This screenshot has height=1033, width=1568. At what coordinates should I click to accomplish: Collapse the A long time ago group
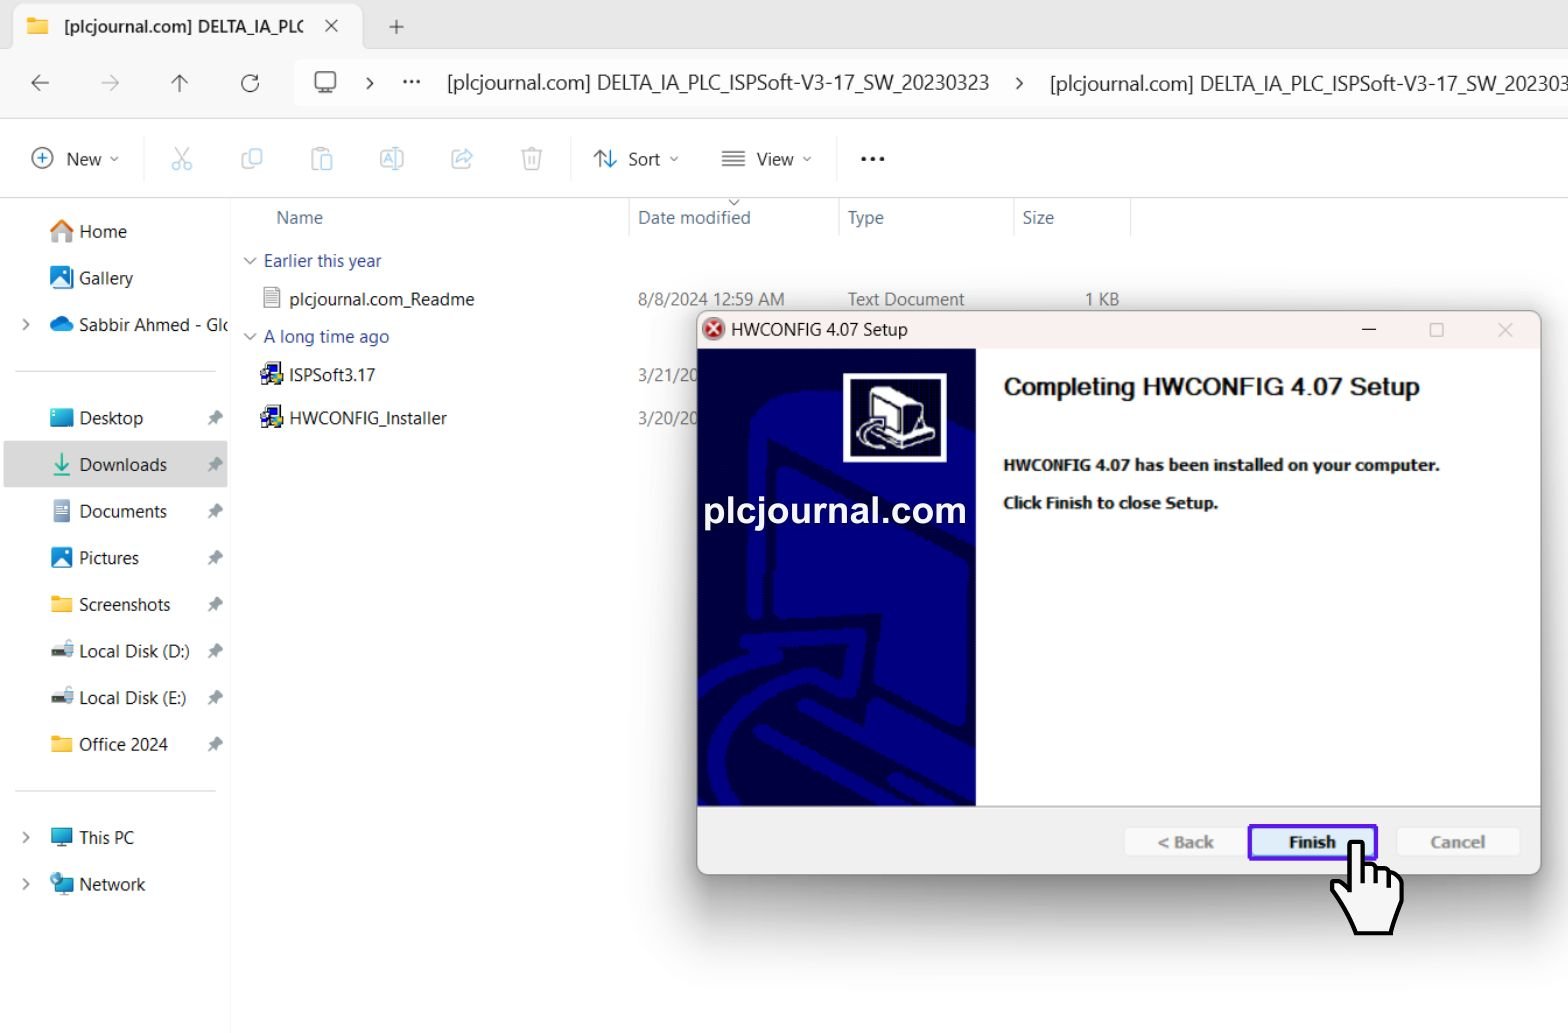250,337
